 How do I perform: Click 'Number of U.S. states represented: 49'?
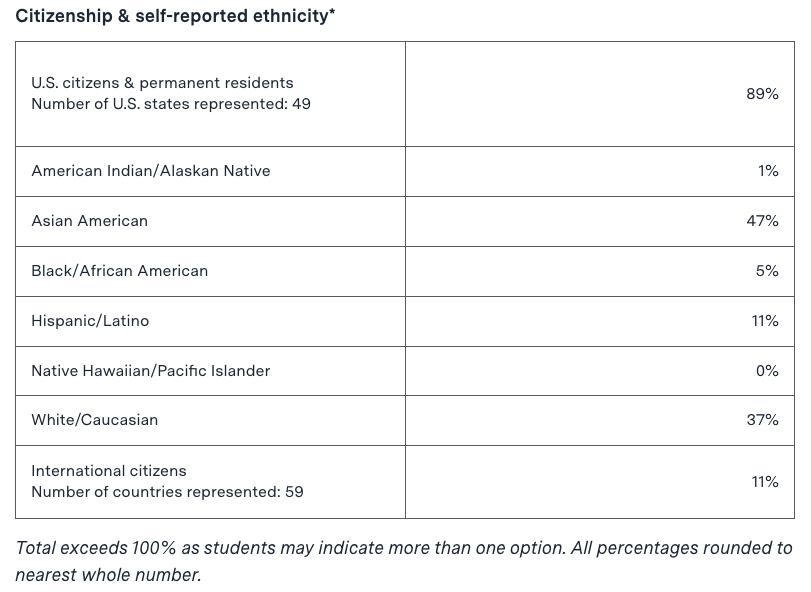pyautogui.click(x=171, y=104)
